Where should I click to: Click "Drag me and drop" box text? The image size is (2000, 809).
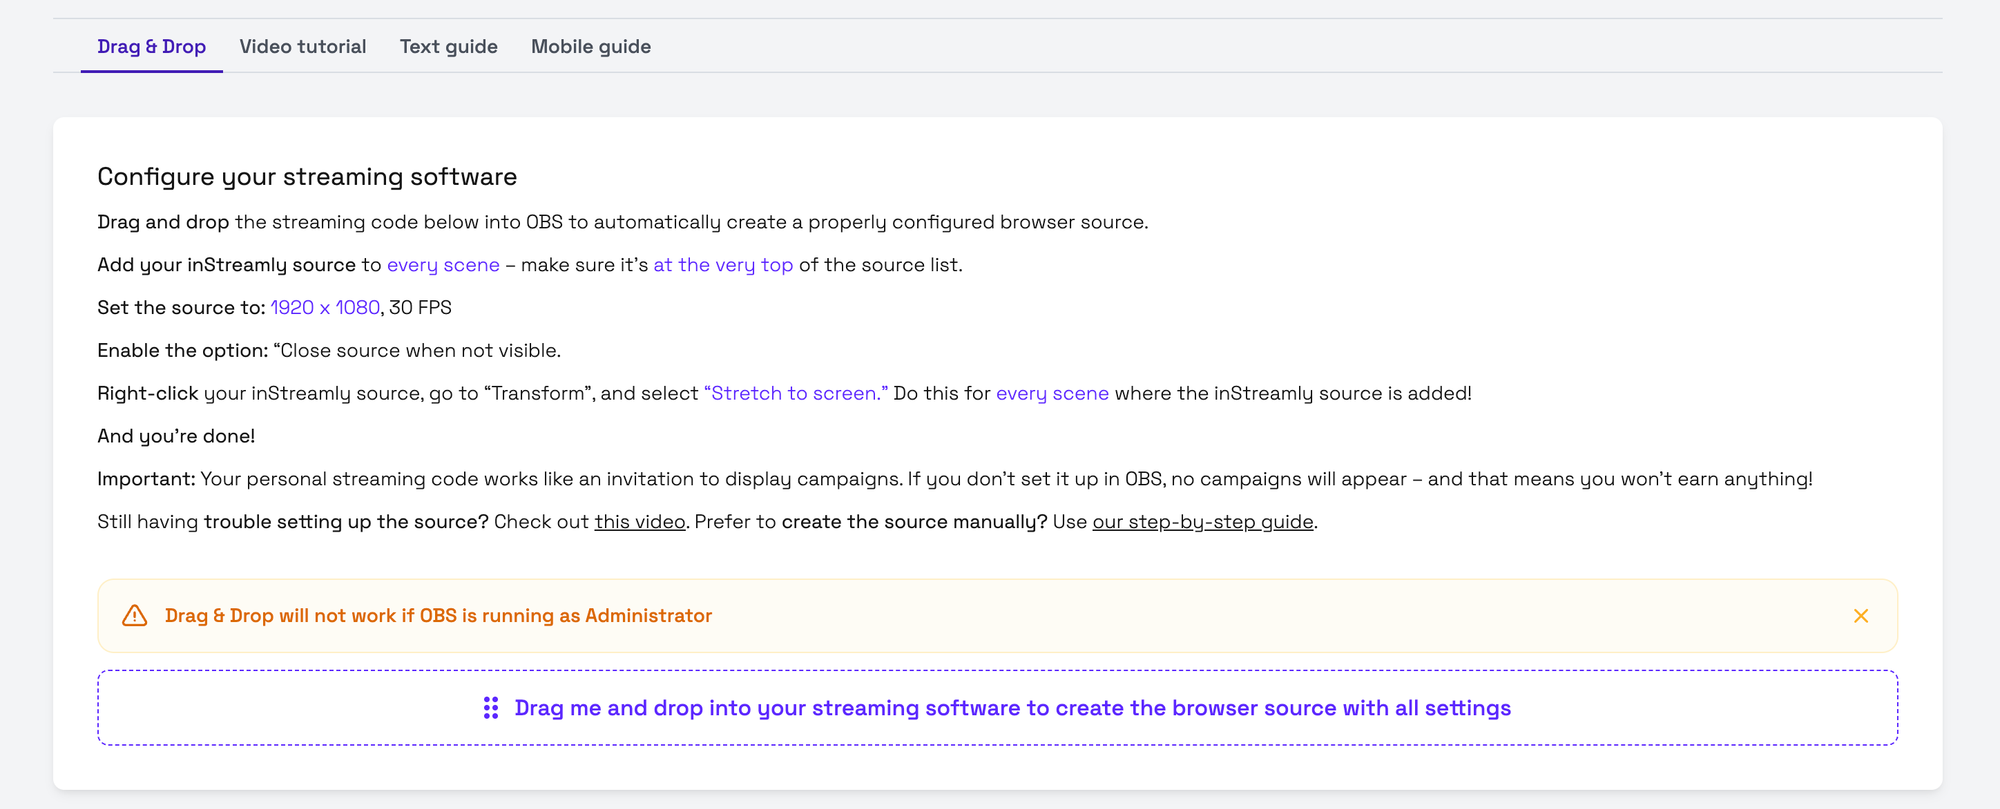tap(1012, 708)
